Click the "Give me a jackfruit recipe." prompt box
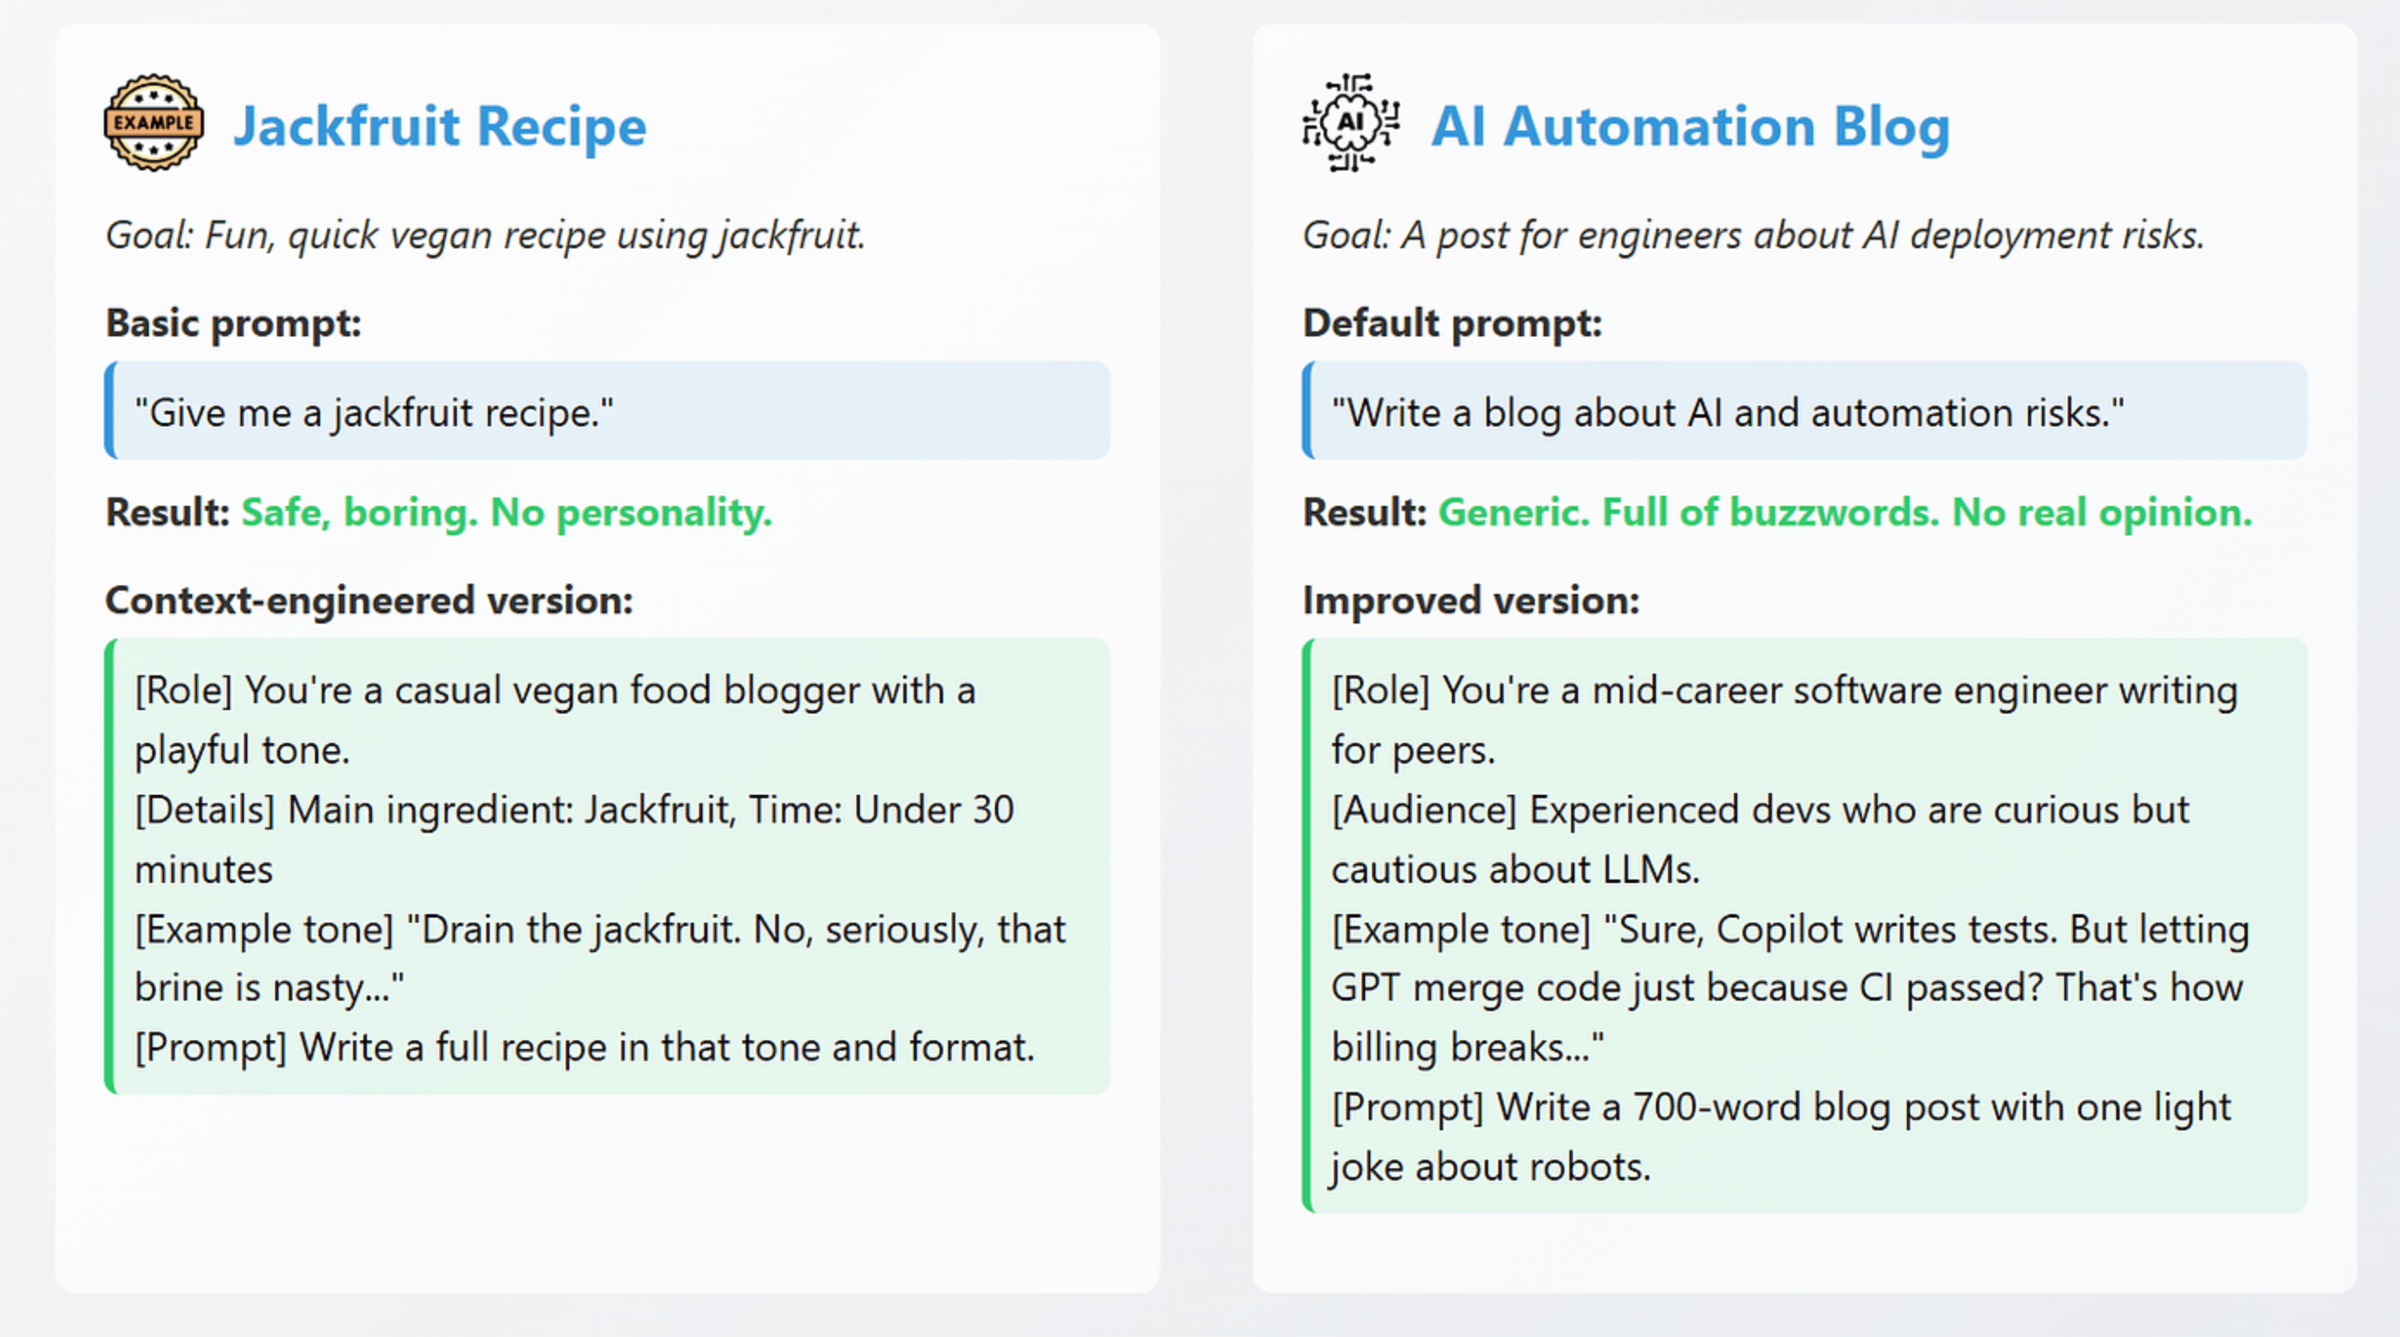The height and width of the screenshot is (1337, 2400). coord(608,412)
